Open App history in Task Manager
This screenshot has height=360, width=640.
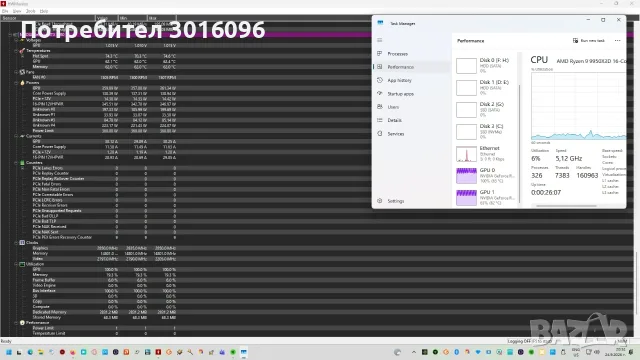pyautogui.click(x=412, y=80)
